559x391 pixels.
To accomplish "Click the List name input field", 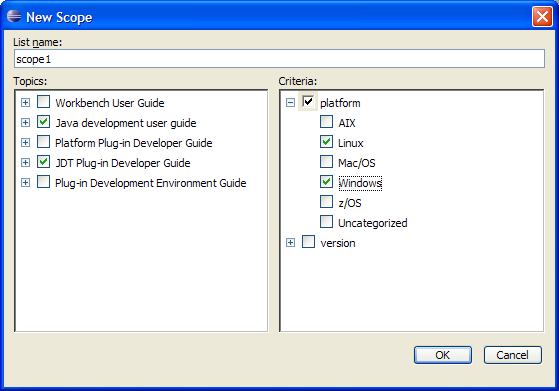I will pyautogui.click(x=279, y=59).
